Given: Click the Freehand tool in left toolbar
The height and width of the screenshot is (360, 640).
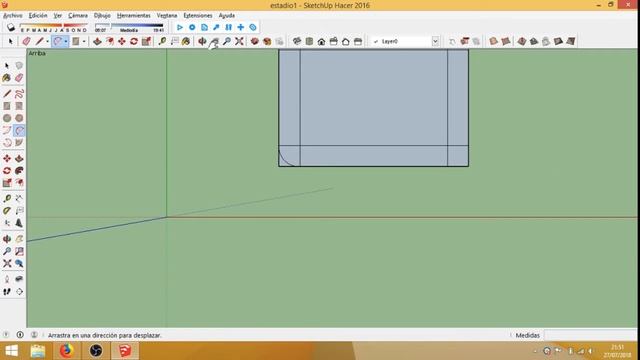Looking at the screenshot, I should pos(19,94).
